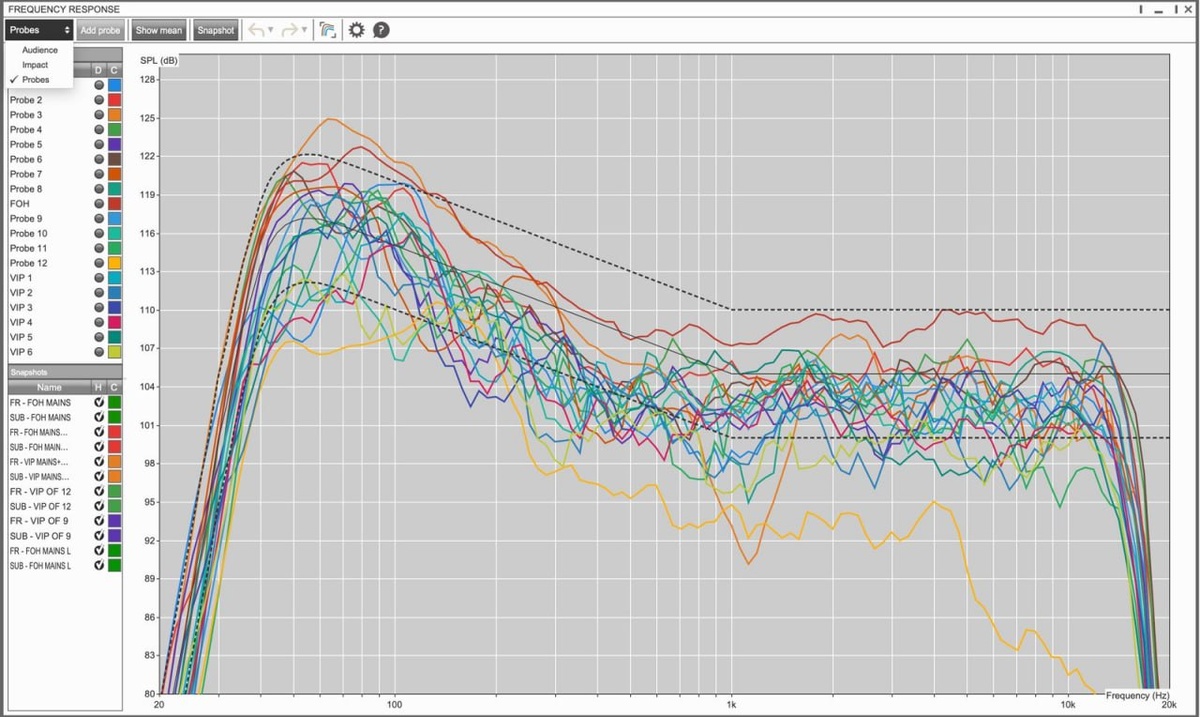The height and width of the screenshot is (717, 1200).
Task: Choose Impact from the view menu
Action: [35, 65]
